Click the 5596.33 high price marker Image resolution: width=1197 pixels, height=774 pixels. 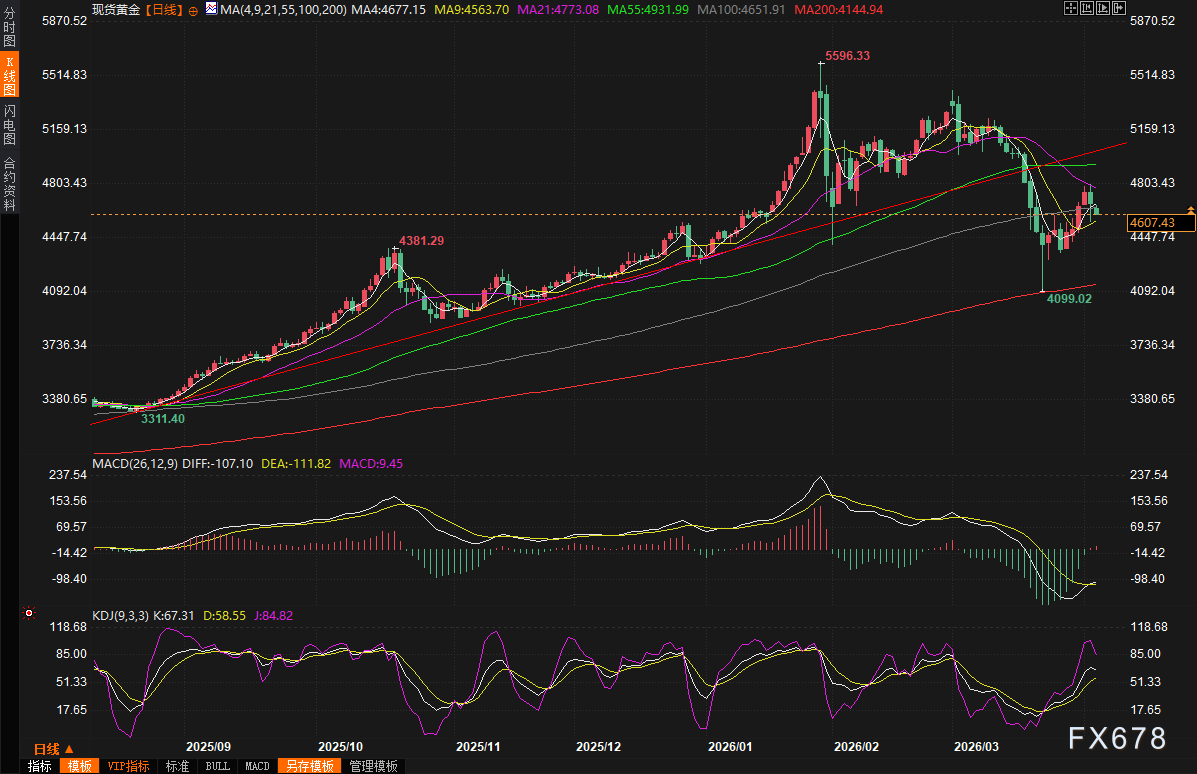[847, 56]
